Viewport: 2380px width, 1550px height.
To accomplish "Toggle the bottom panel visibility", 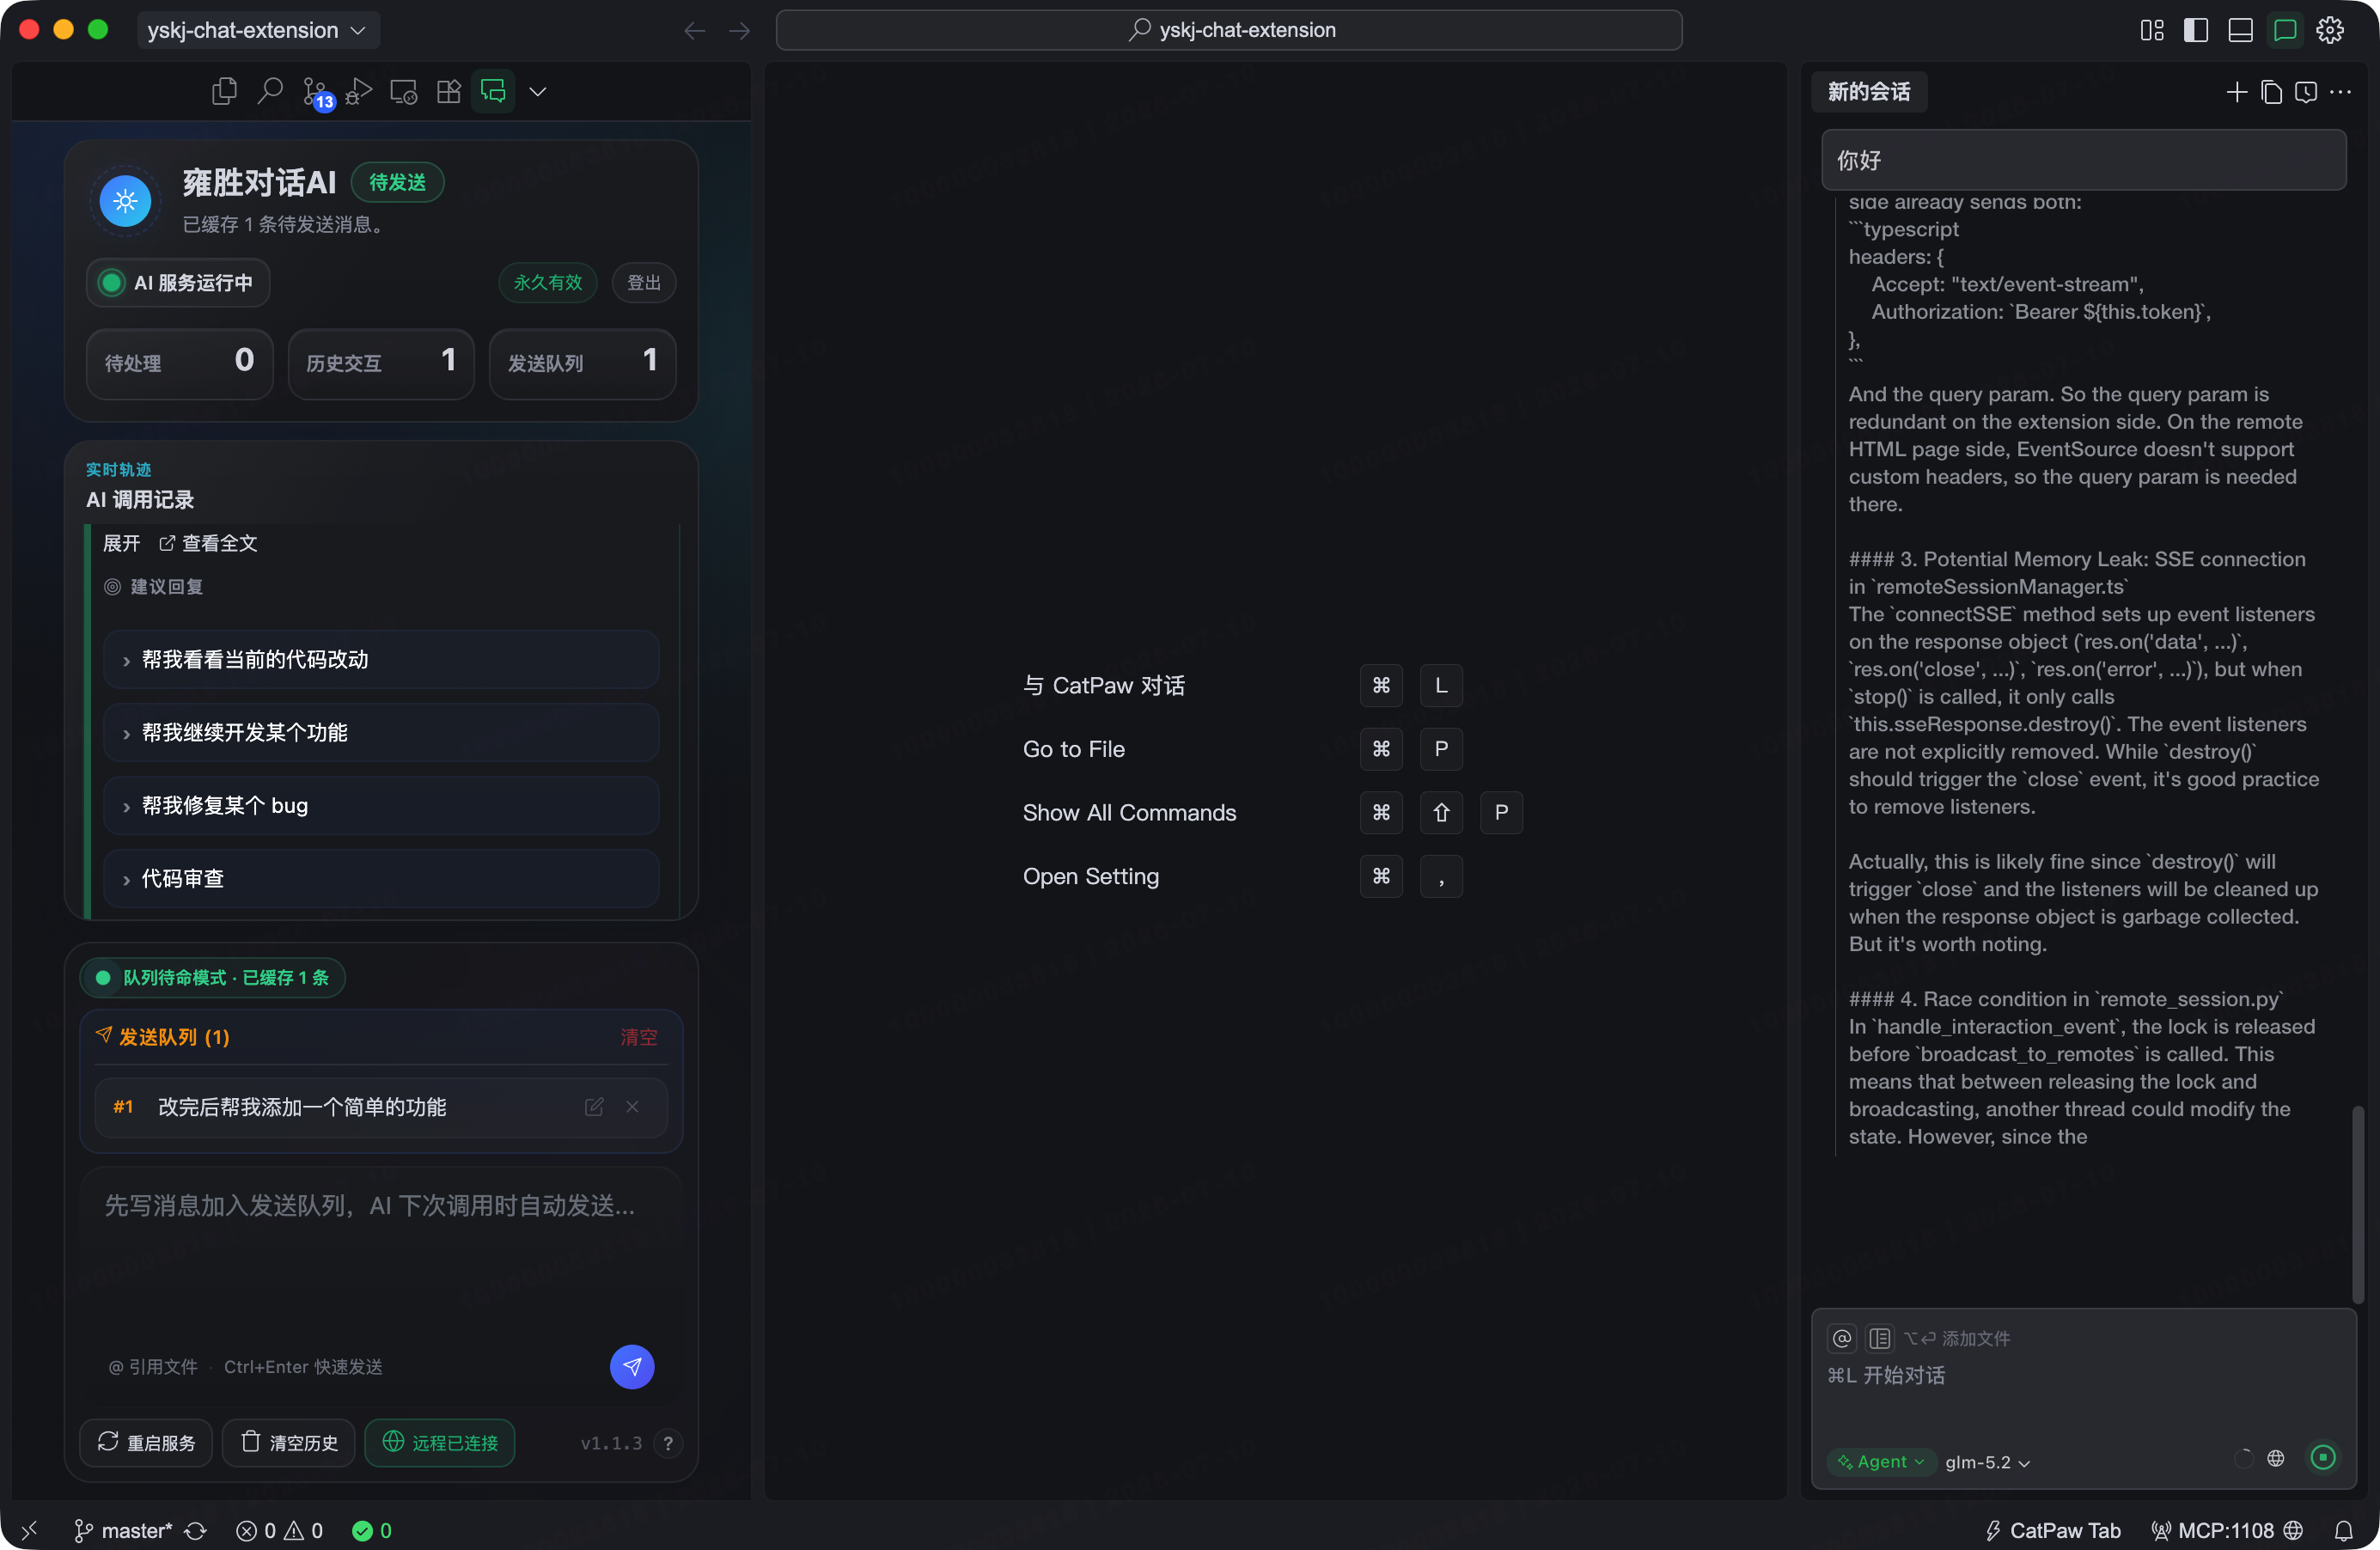I will pyautogui.click(x=2241, y=30).
